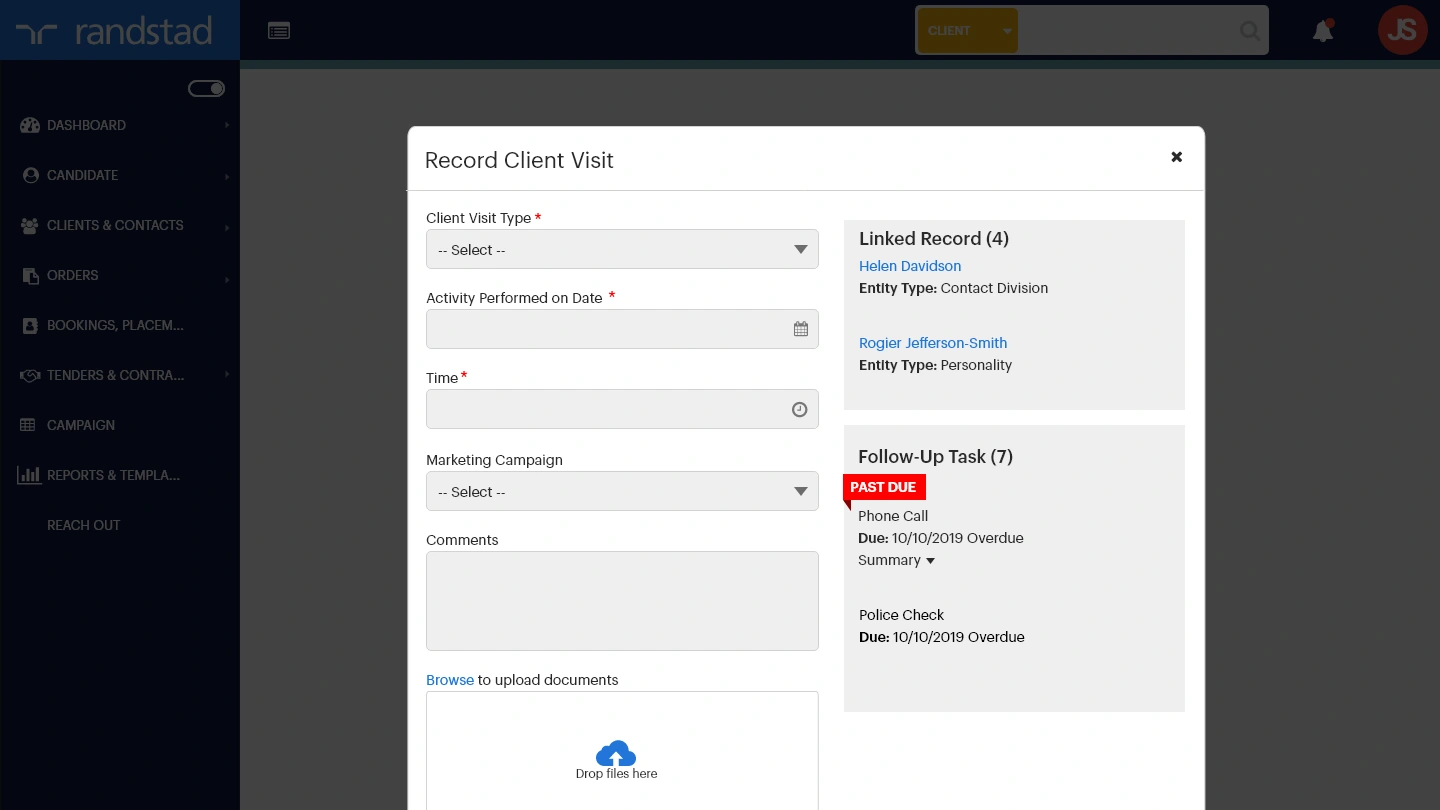Open the notifications bell
This screenshot has width=1440, height=810.
[x=1322, y=31]
